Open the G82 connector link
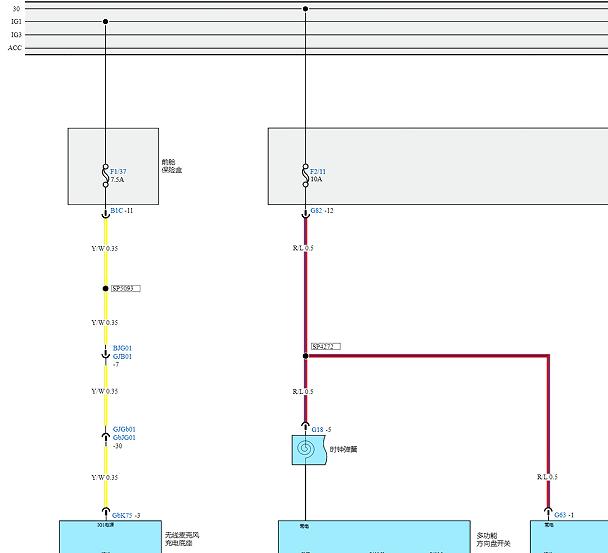Screen dimensions: 608x553 (x=316, y=211)
